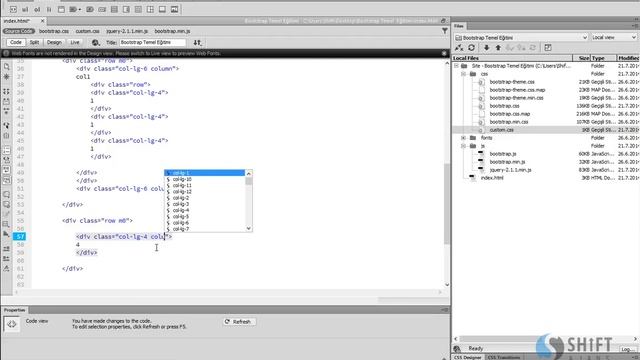This screenshot has height=360, width=640.
Task: Select index.html in the Files tree
Action: 492,178
